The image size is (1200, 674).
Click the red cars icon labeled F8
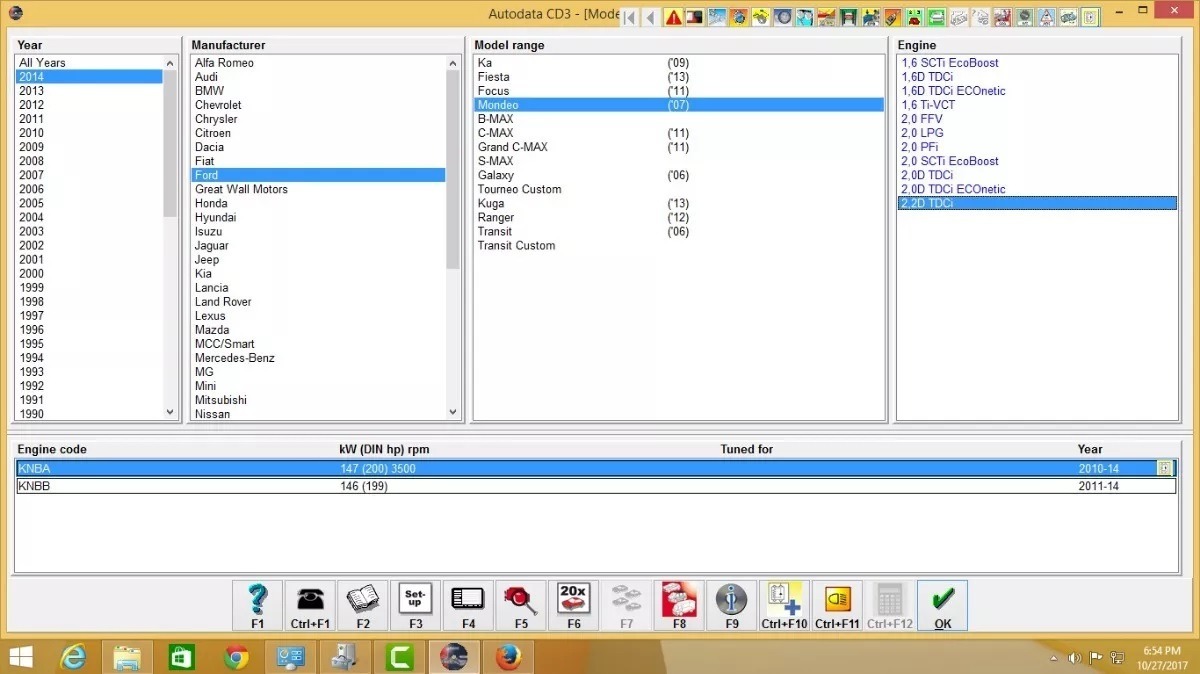679,606
